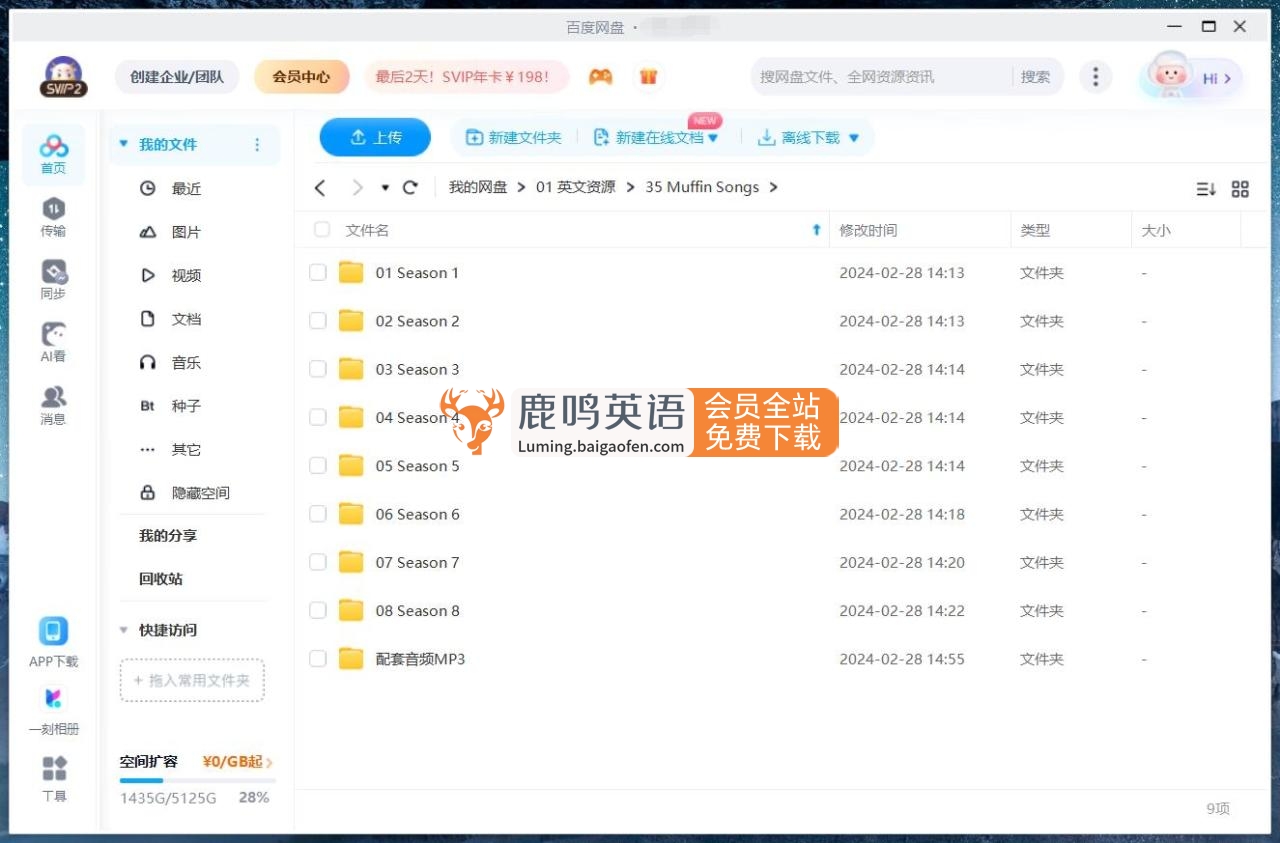Screen dimensions: 1280x843
Task: Open the vertical dots menu beside 我的文件
Action: tap(257, 145)
